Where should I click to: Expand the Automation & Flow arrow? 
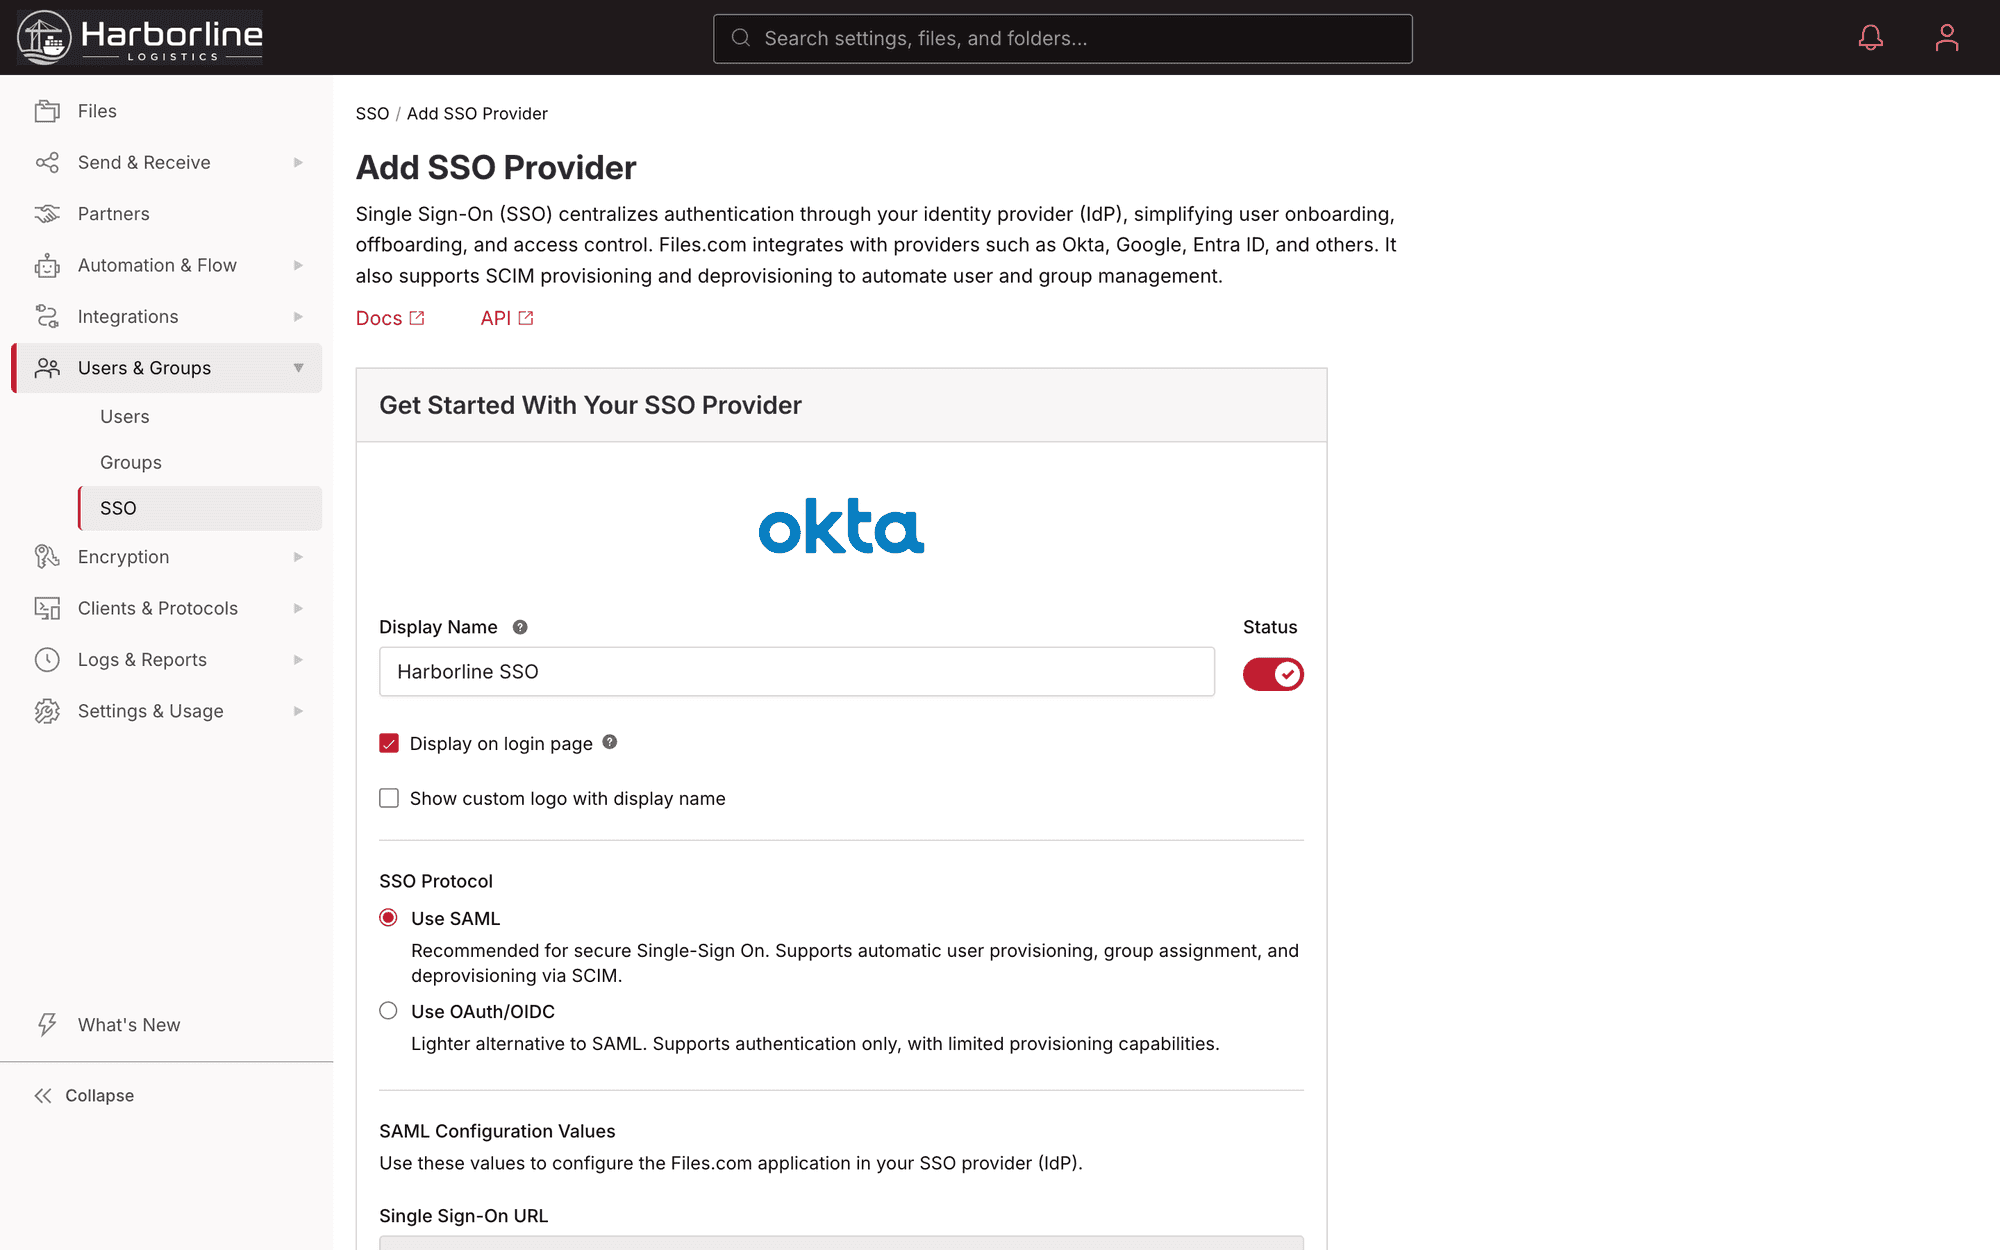pyautogui.click(x=298, y=265)
